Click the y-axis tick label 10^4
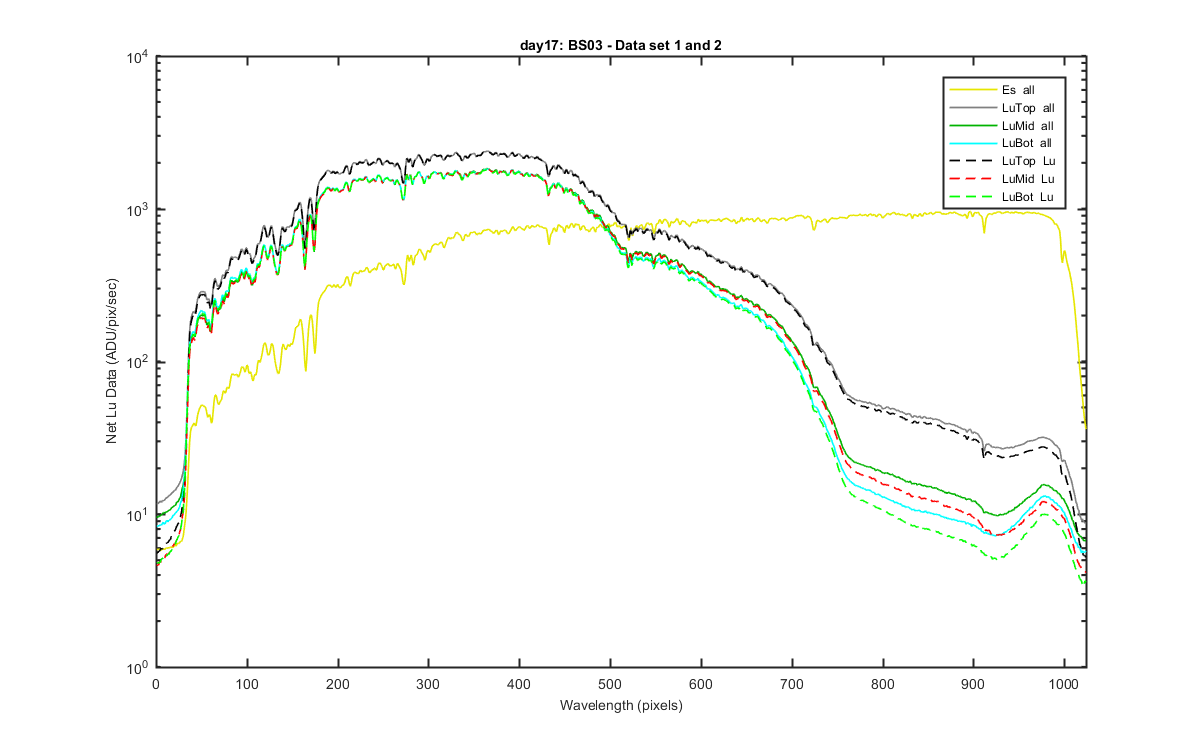 coord(136,55)
